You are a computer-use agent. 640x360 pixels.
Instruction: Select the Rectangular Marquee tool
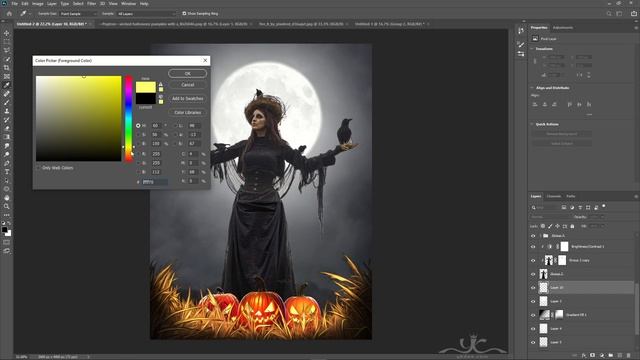point(7,42)
